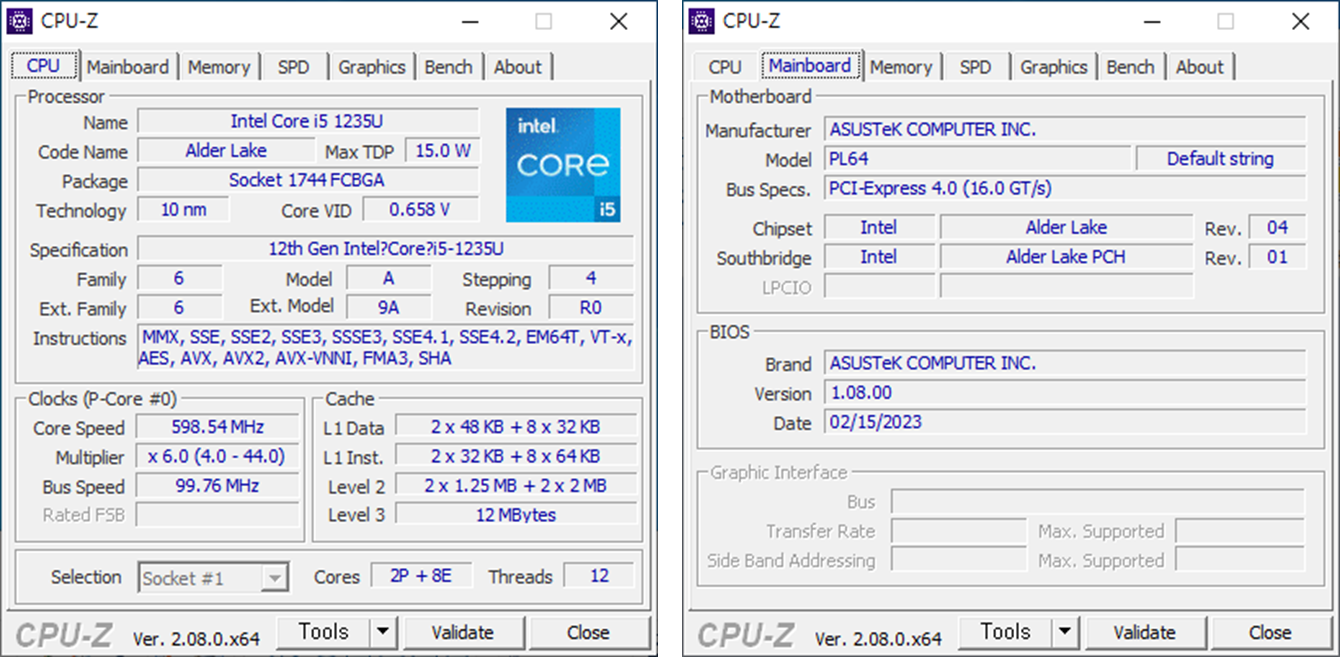
Task: Switch to the Bench tab in the right window
Action: pyautogui.click(x=1131, y=67)
